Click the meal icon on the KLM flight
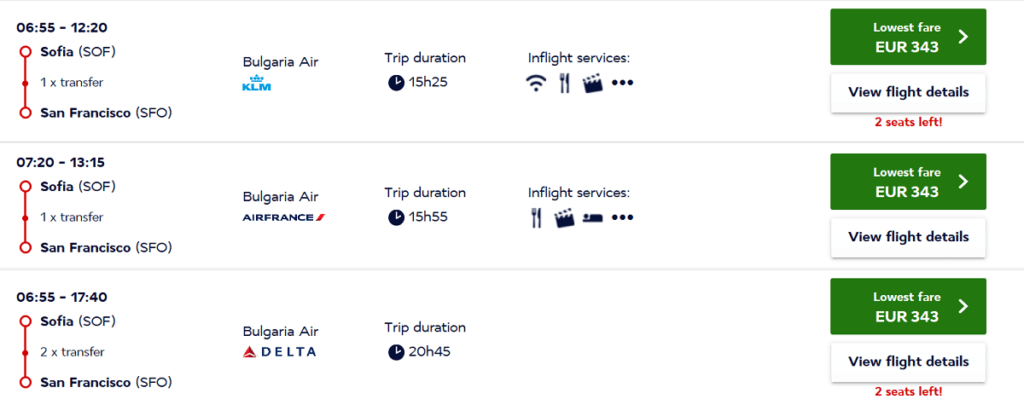Image resolution: width=1024 pixels, height=405 pixels. [564, 83]
